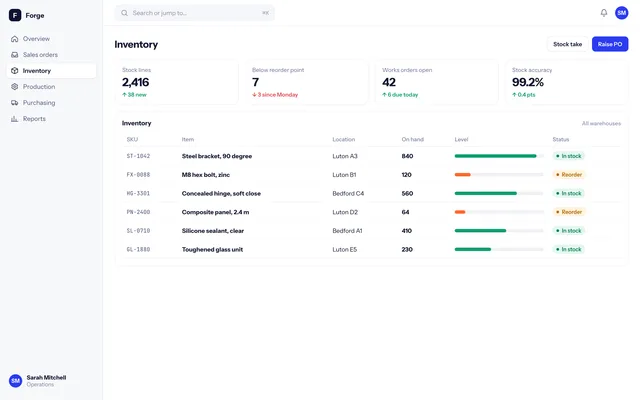Image resolution: width=640 pixels, height=400 pixels.
Task: Click on-hand value 840
Action: pyautogui.click(x=407, y=156)
